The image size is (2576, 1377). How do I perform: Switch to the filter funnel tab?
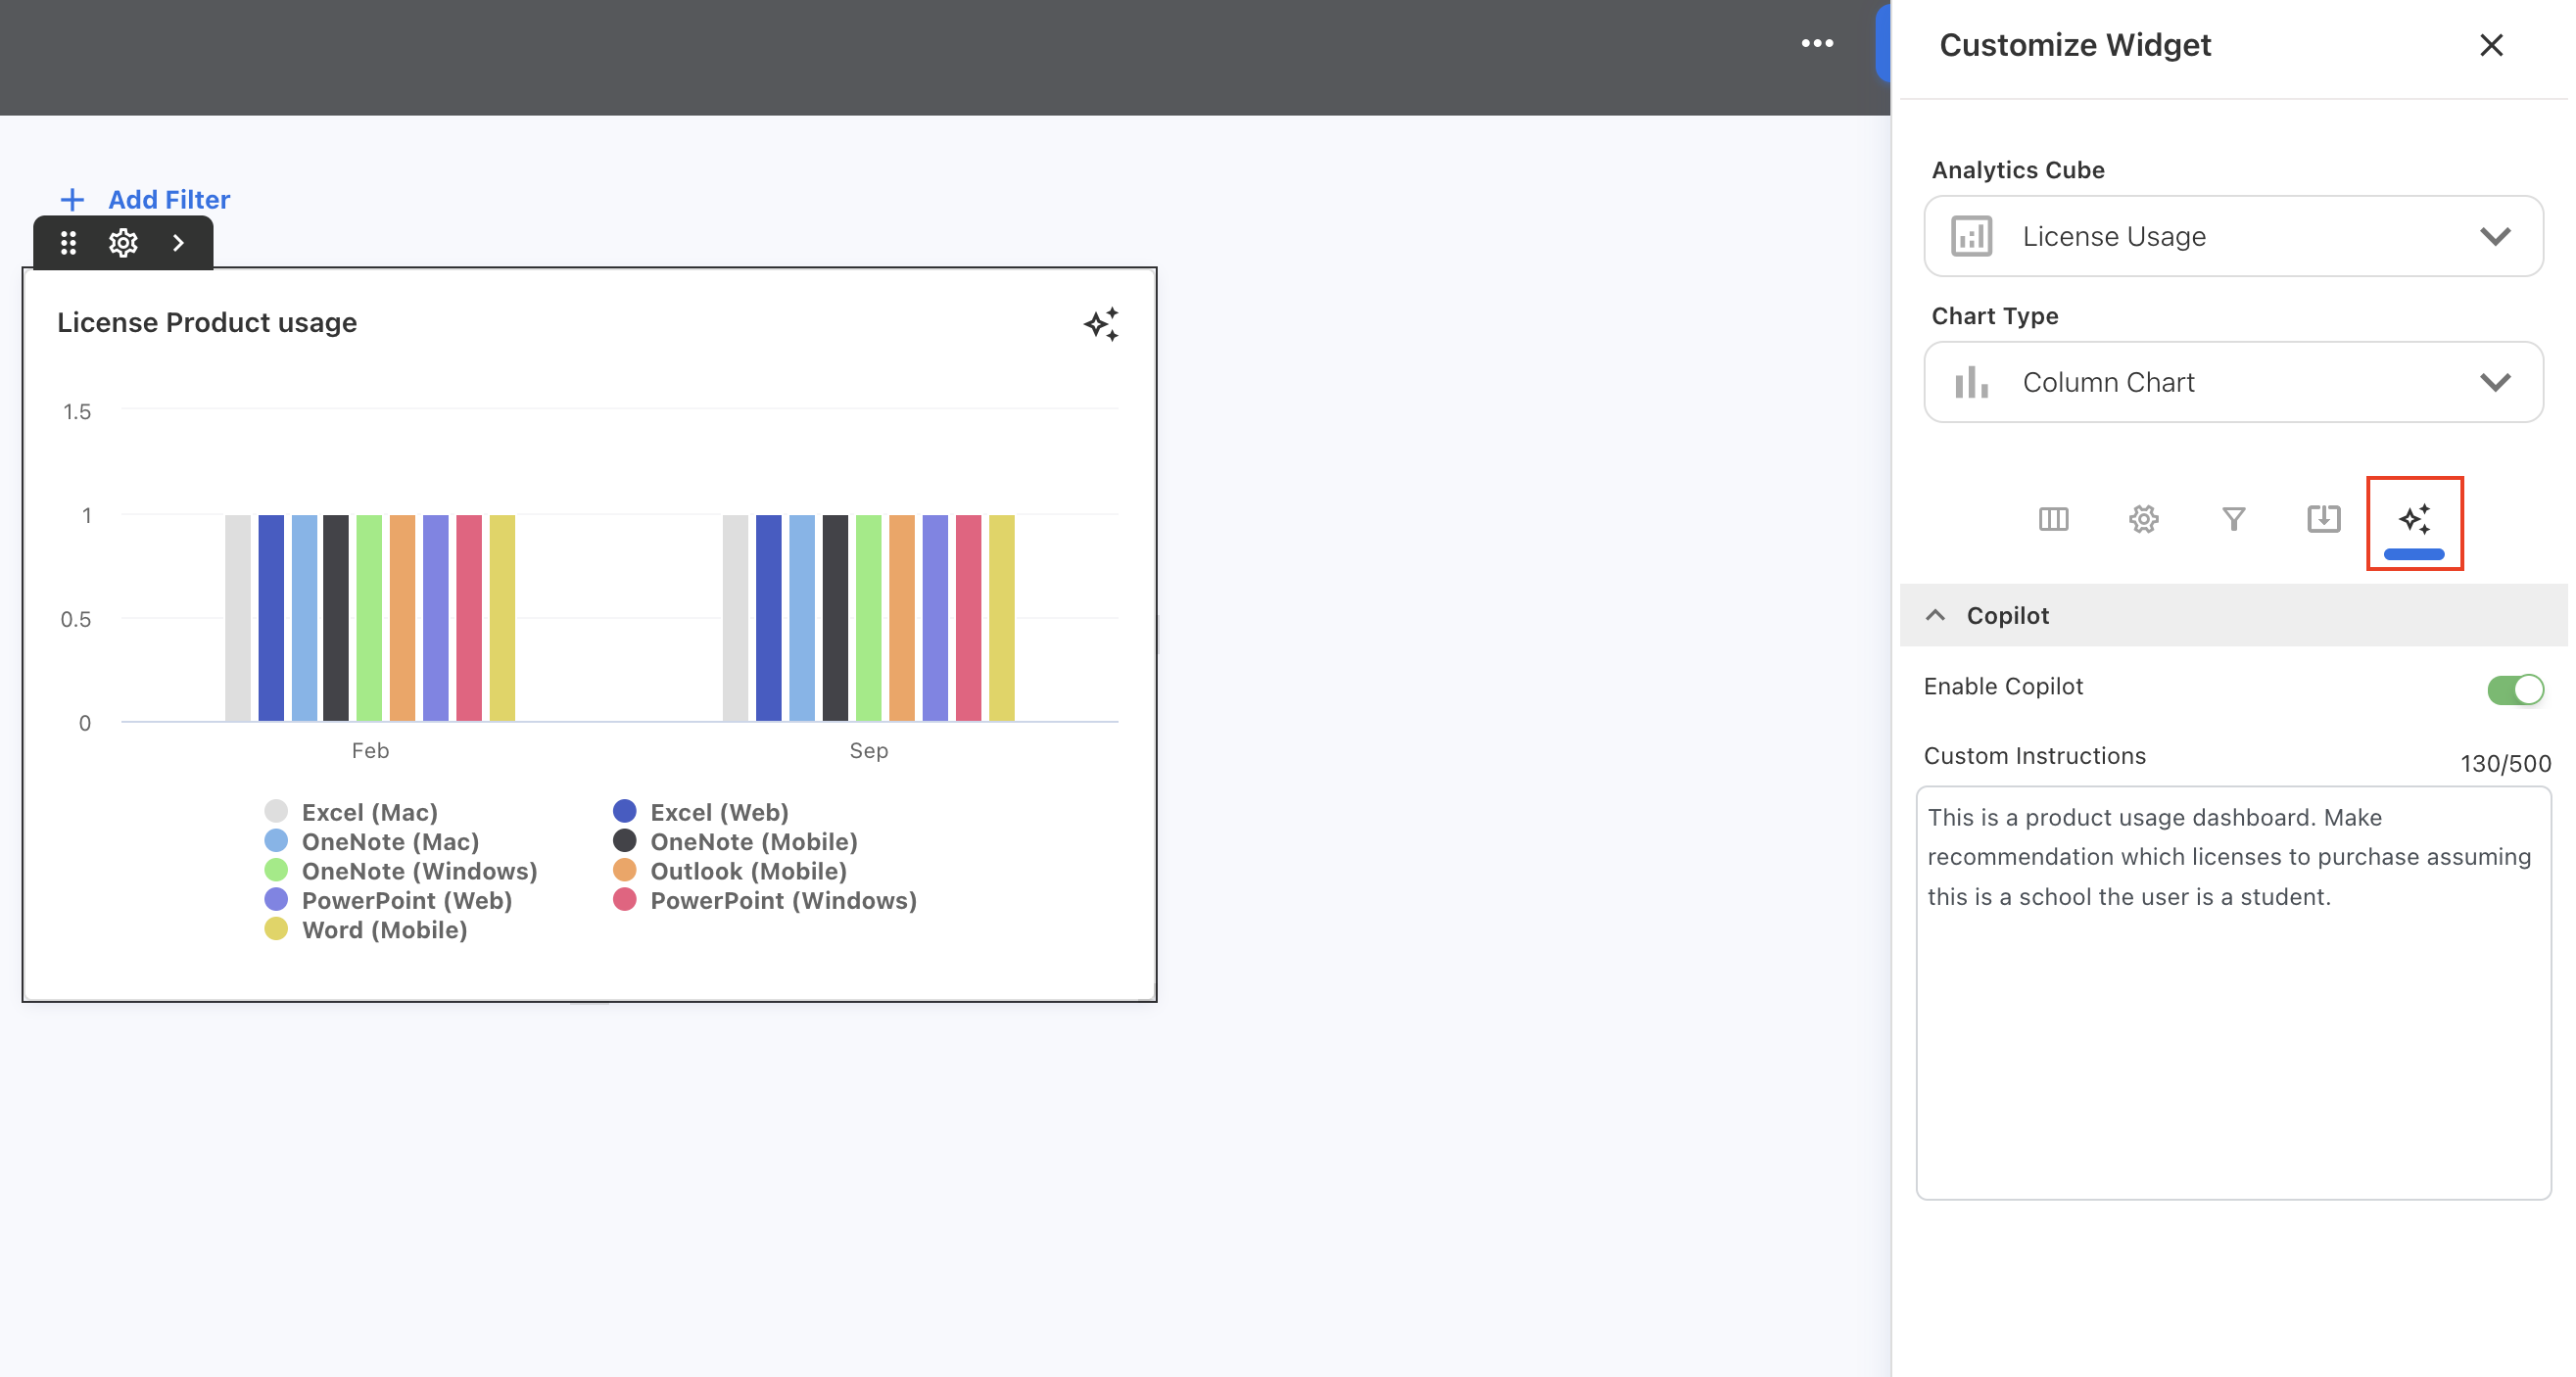2233,519
